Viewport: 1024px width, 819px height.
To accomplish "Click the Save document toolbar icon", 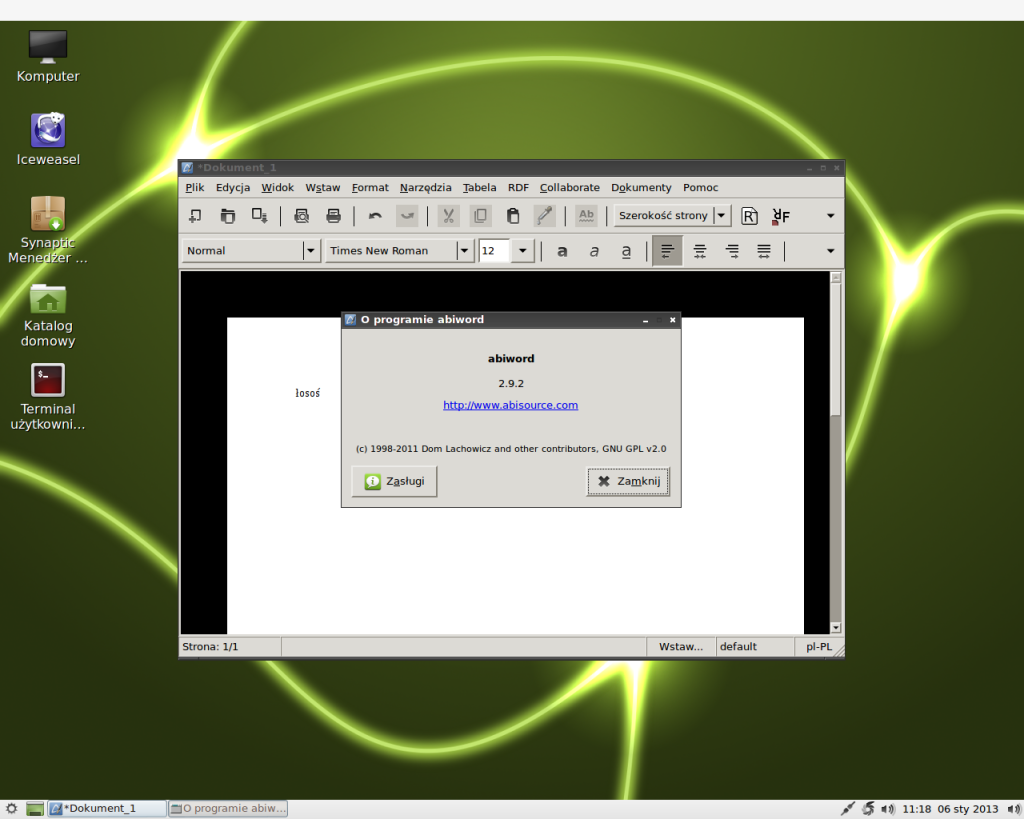I will click(x=259, y=216).
